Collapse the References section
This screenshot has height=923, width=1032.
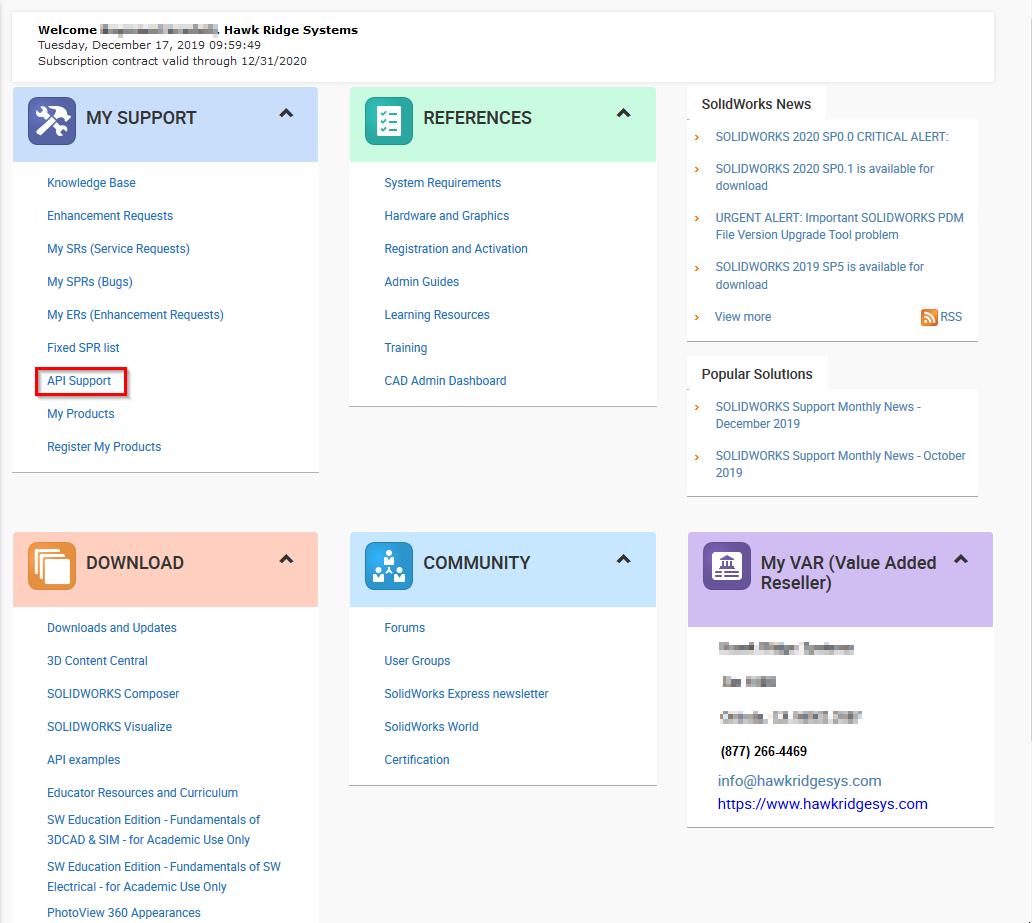623,113
